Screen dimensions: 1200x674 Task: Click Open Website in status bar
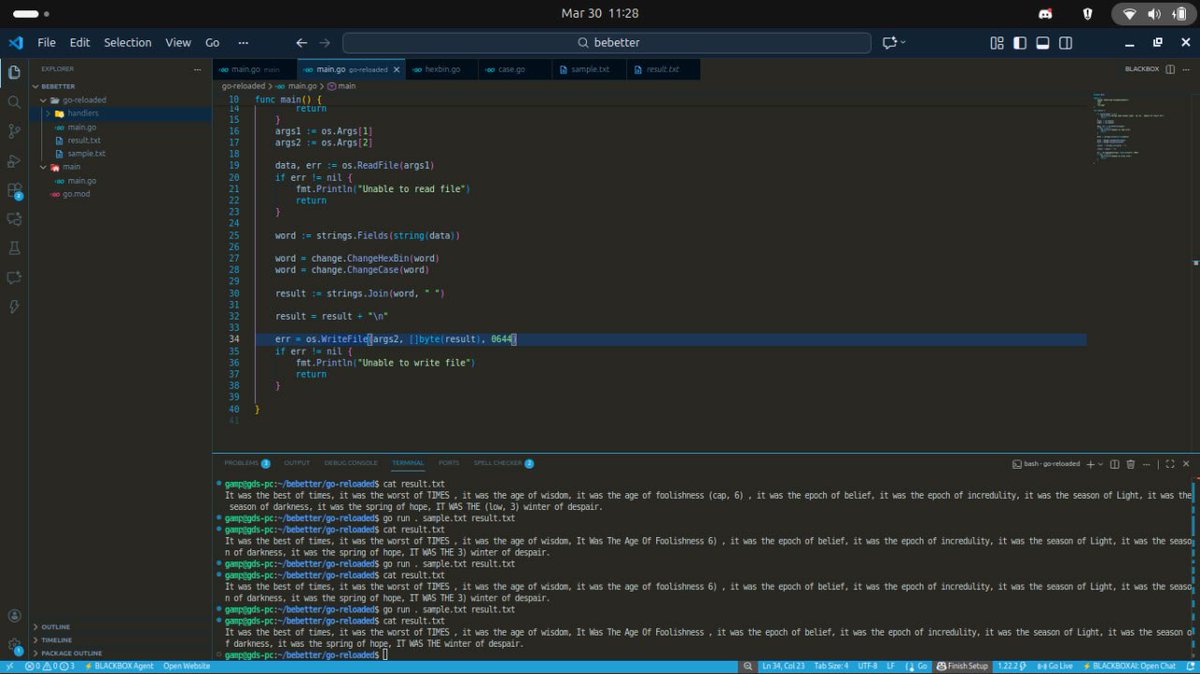point(187,666)
